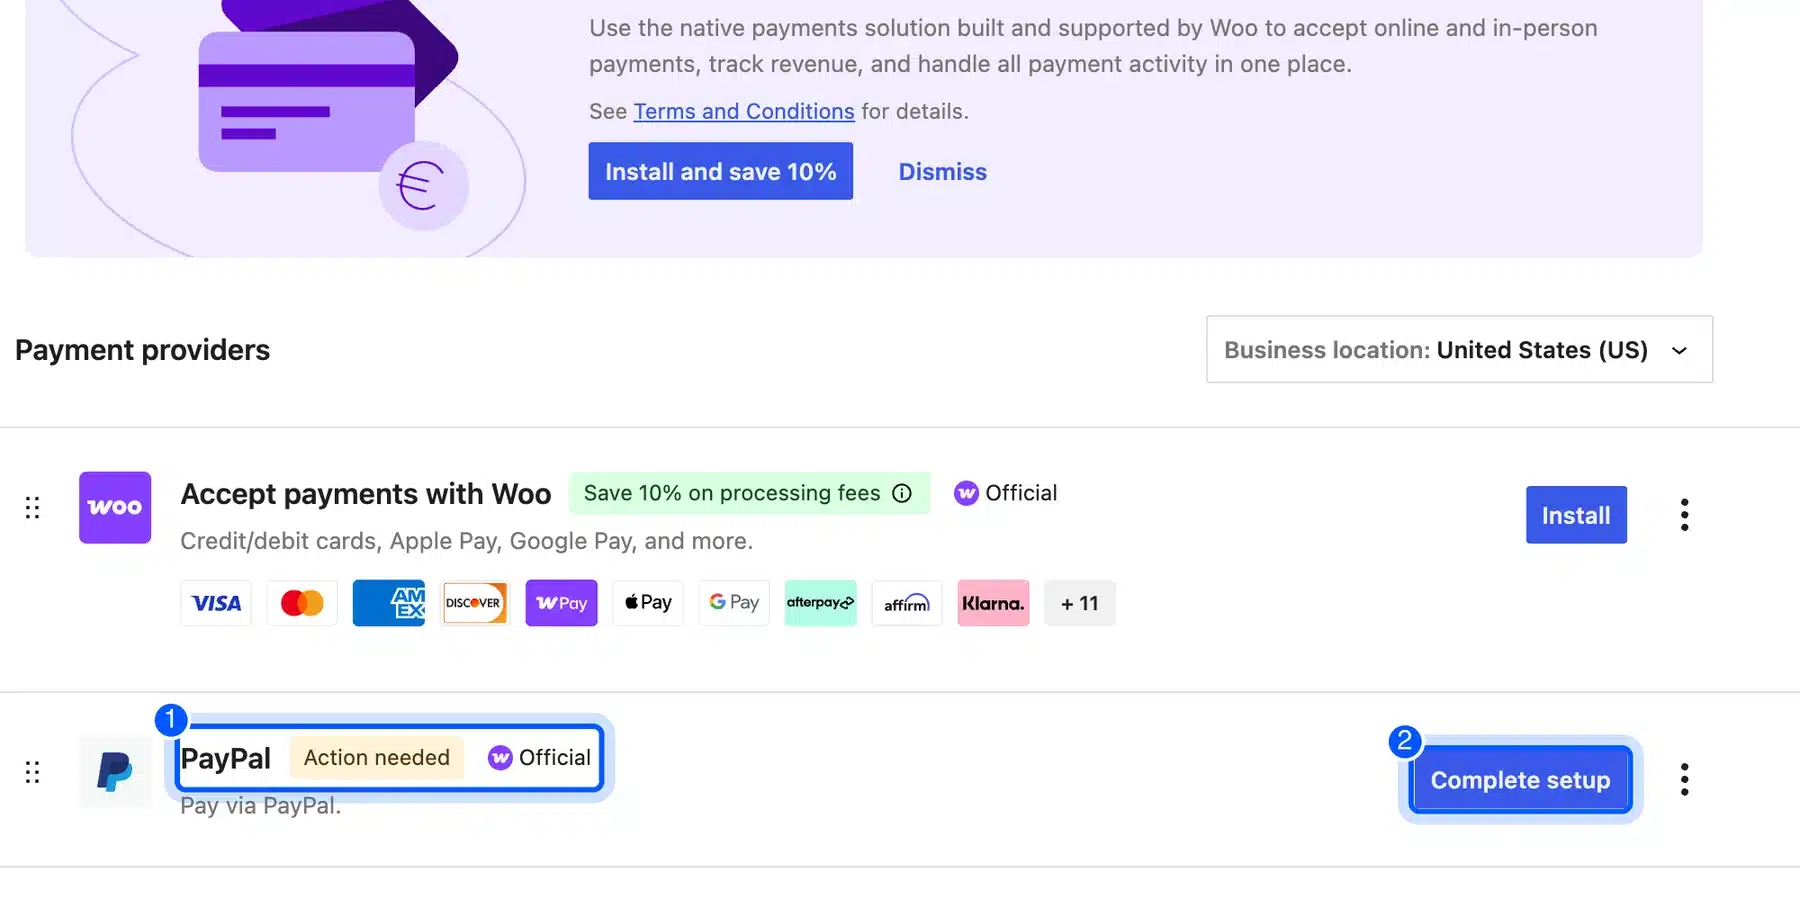Click Install and save 10% button
Viewport: 1800px width, 900px height.
coord(720,171)
